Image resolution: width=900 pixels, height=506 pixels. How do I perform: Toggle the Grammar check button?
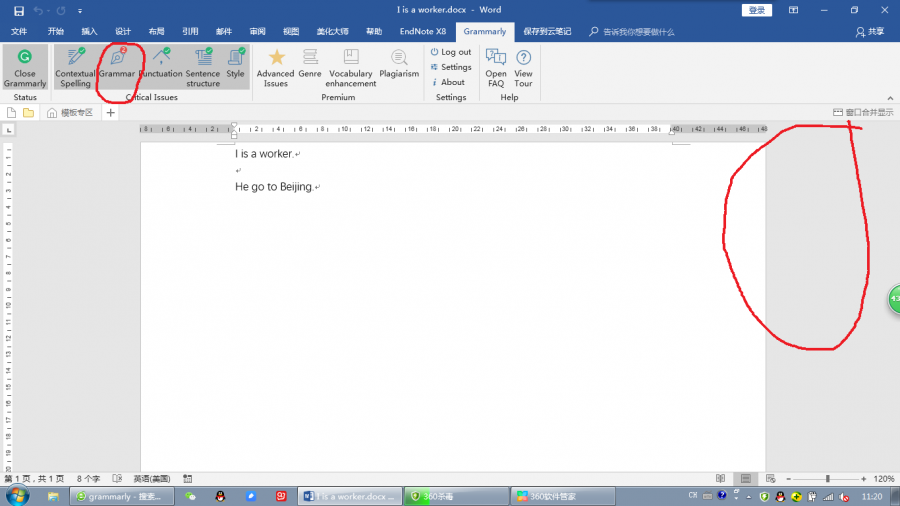pyautogui.click(x=117, y=66)
